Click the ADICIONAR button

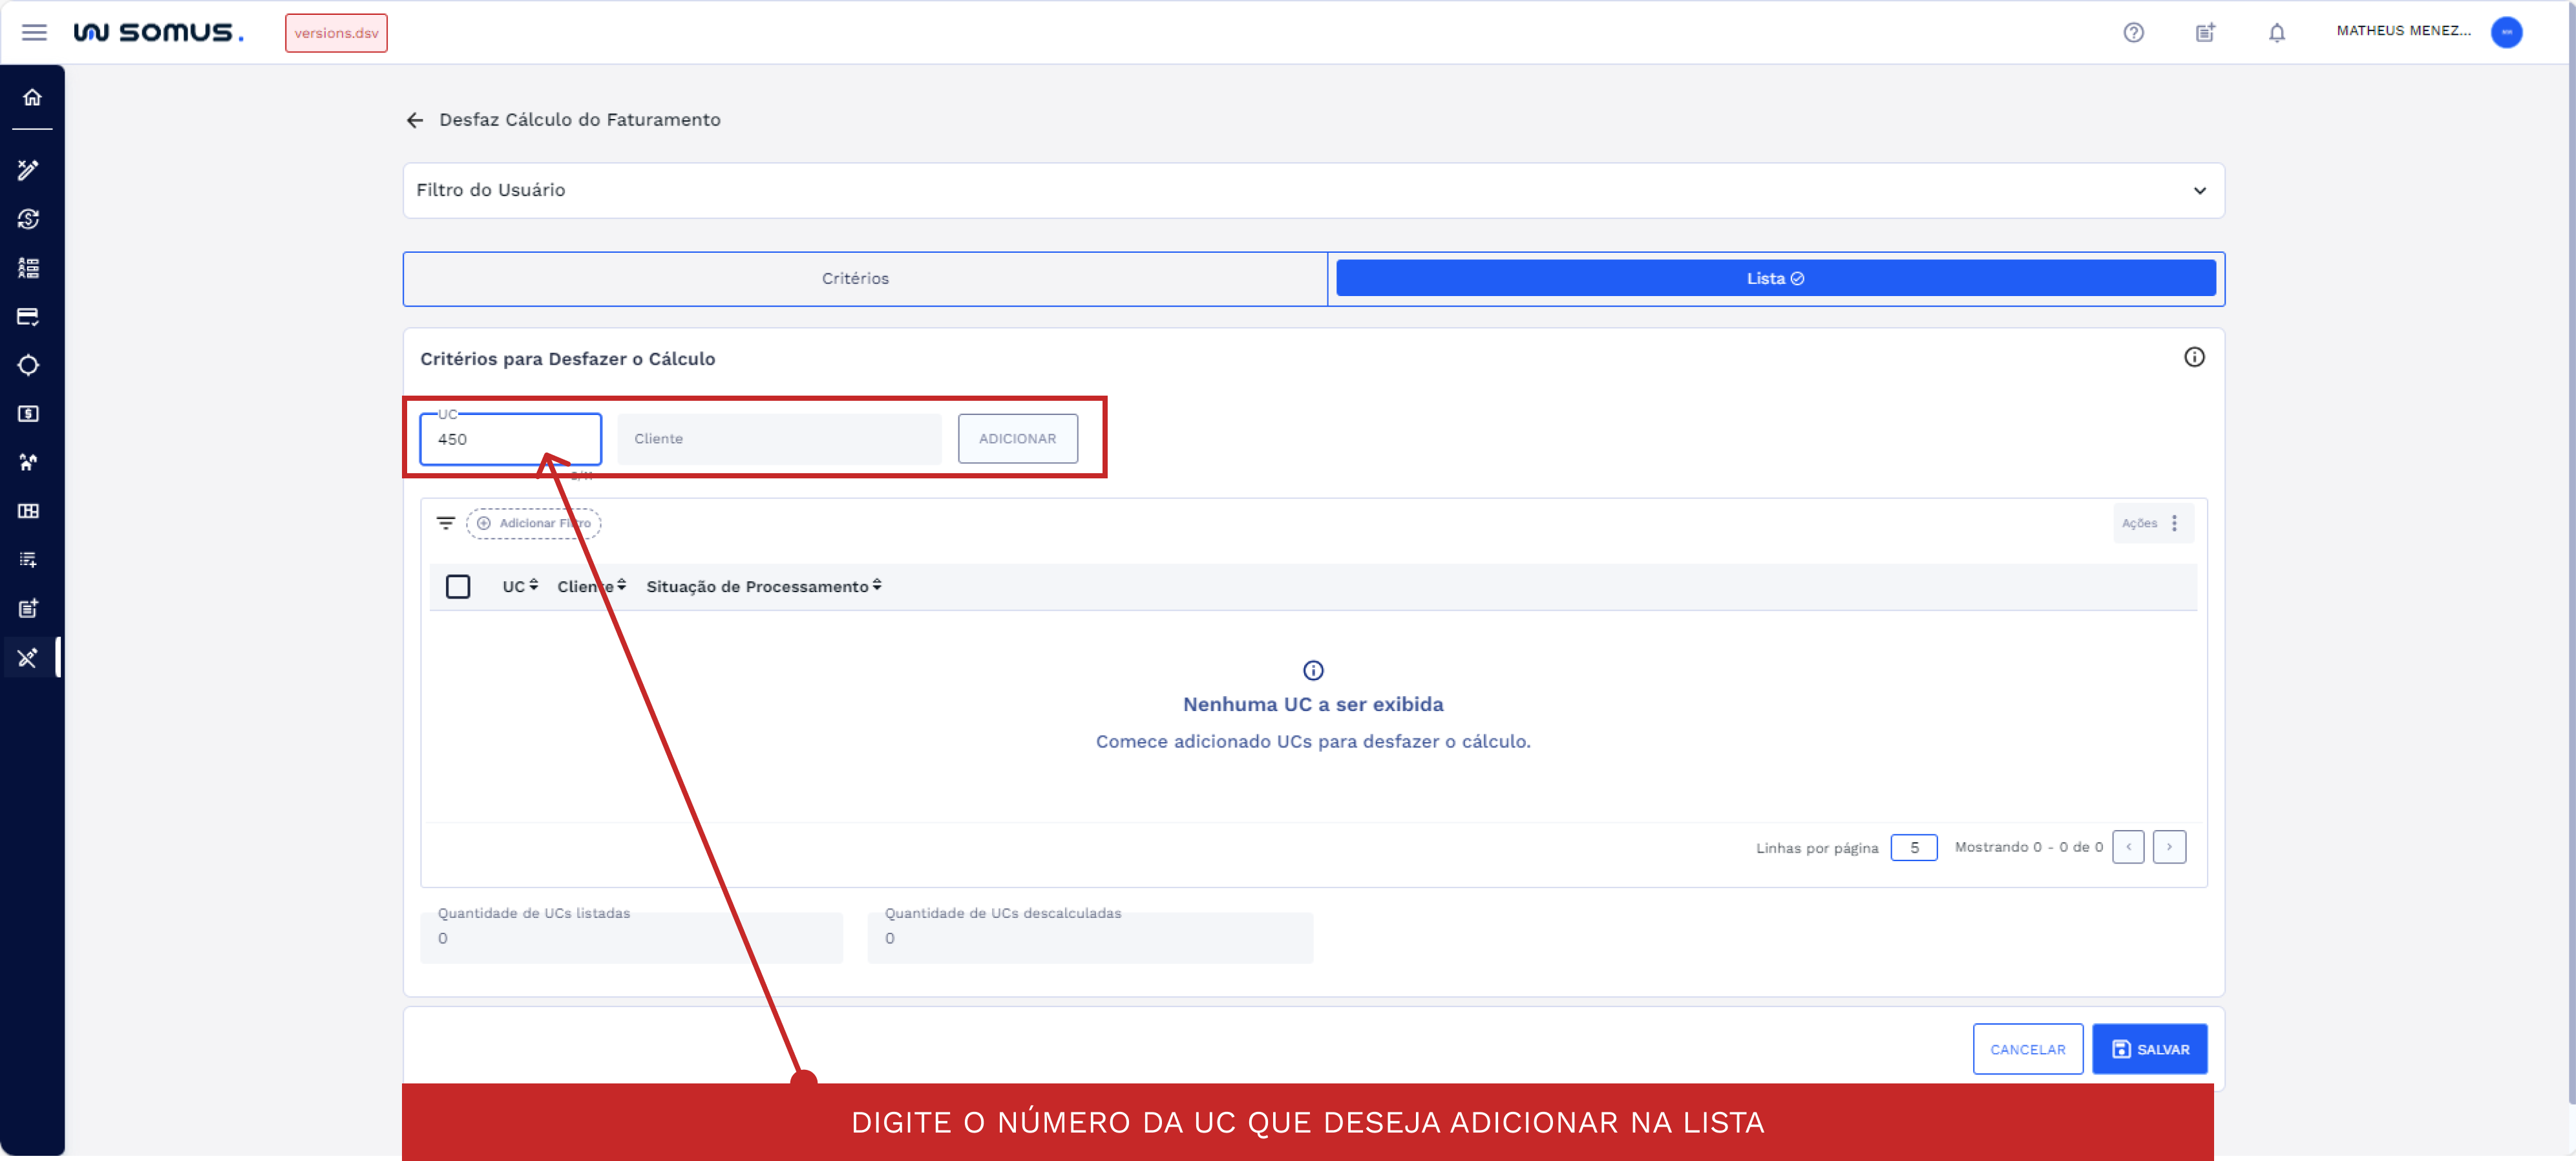click(1017, 438)
